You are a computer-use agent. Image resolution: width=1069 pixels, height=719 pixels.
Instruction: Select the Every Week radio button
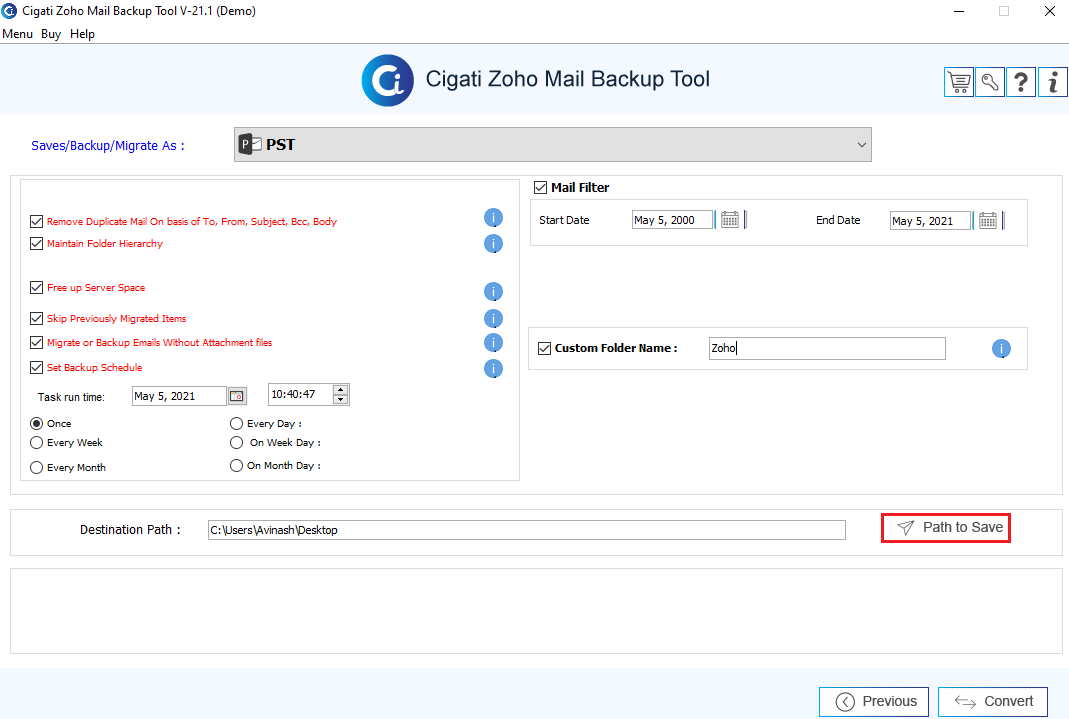(37, 442)
